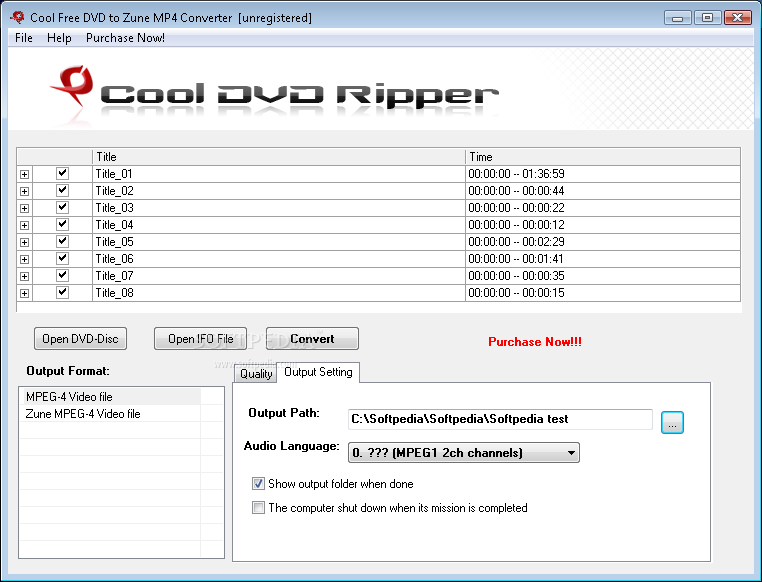The image size is (762, 582).
Task: Expand the Title_07 row
Action: tap(24, 276)
